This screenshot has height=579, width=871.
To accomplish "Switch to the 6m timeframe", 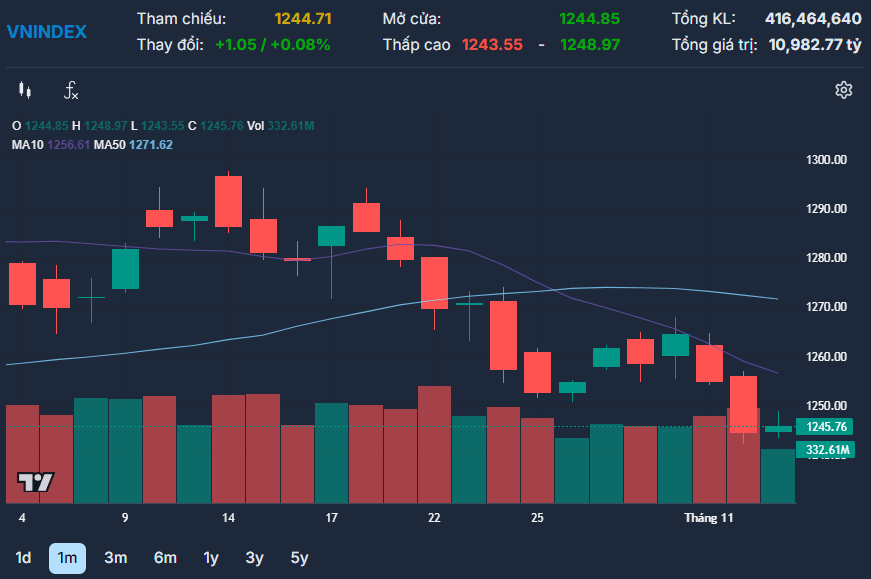I will click(x=165, y=558).
